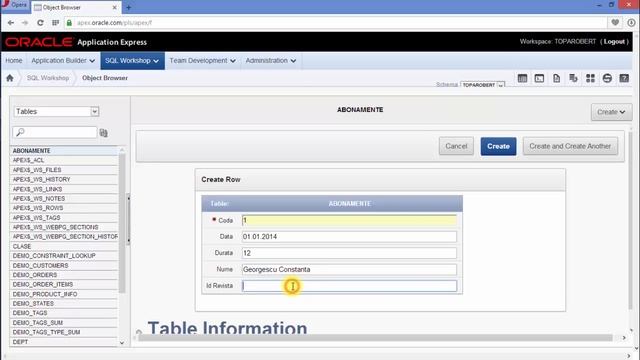Click the home icon in breadcrumb
The height and width of the screenshot is (360, 640).
pyautogui.click(x=10, y=78)
